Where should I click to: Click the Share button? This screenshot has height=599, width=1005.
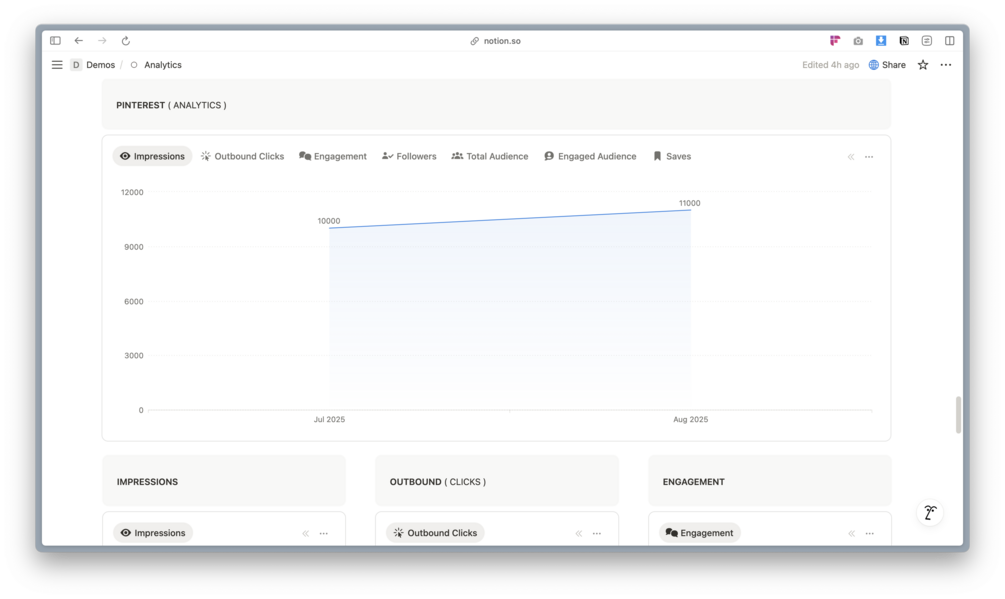tap(887, 65)
